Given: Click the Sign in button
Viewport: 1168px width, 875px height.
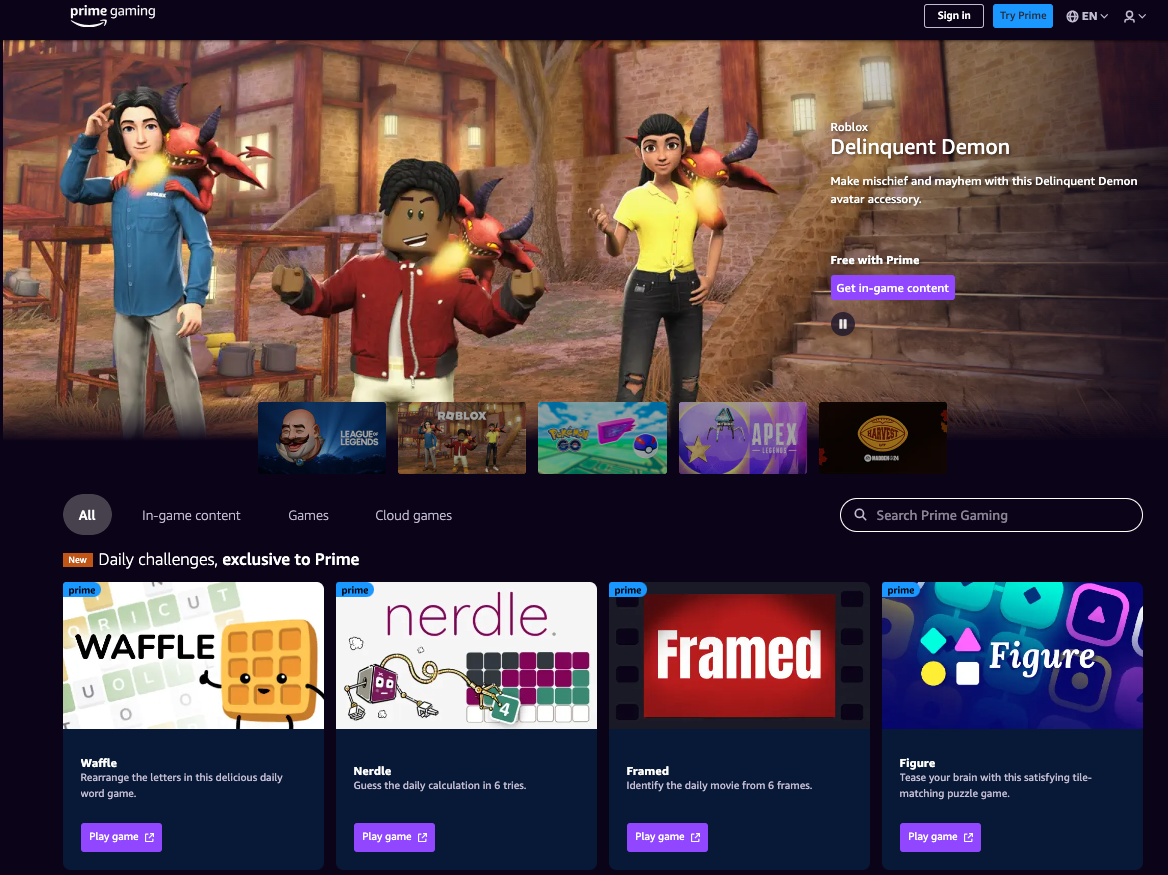Looking at the screenshot, I should [953, 16].
